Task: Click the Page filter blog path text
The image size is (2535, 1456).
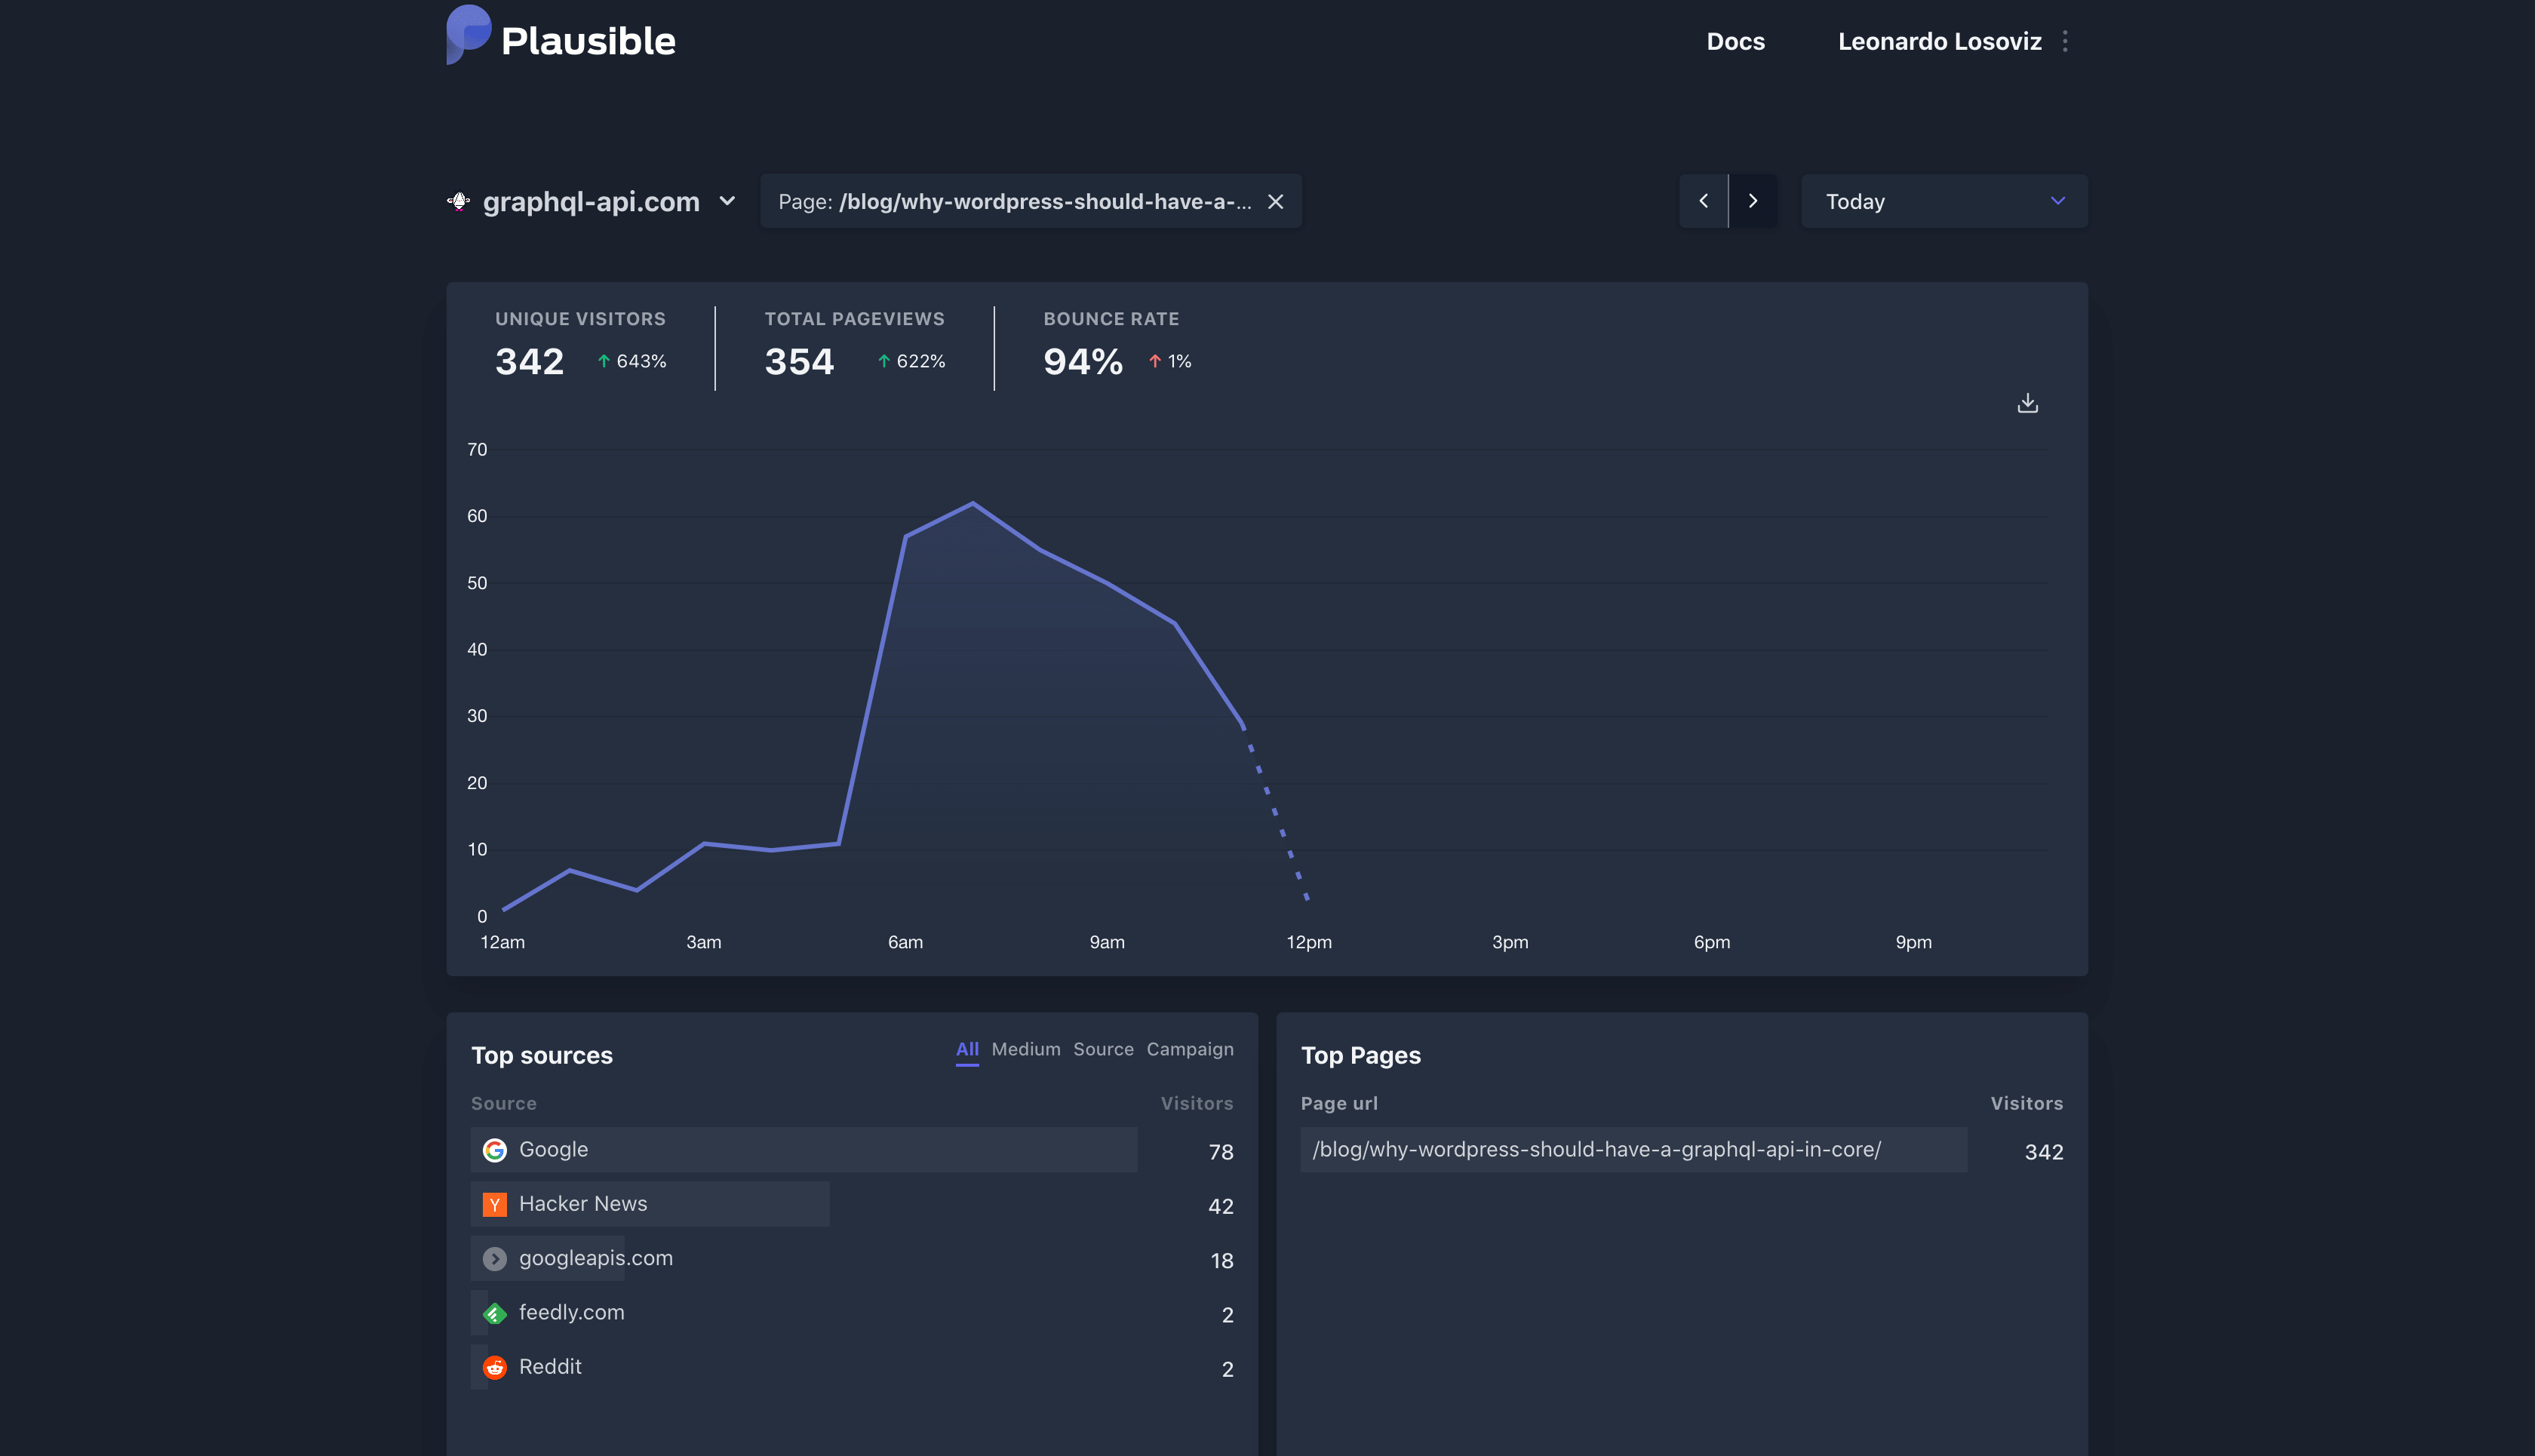Action: tap(1045, 201)
